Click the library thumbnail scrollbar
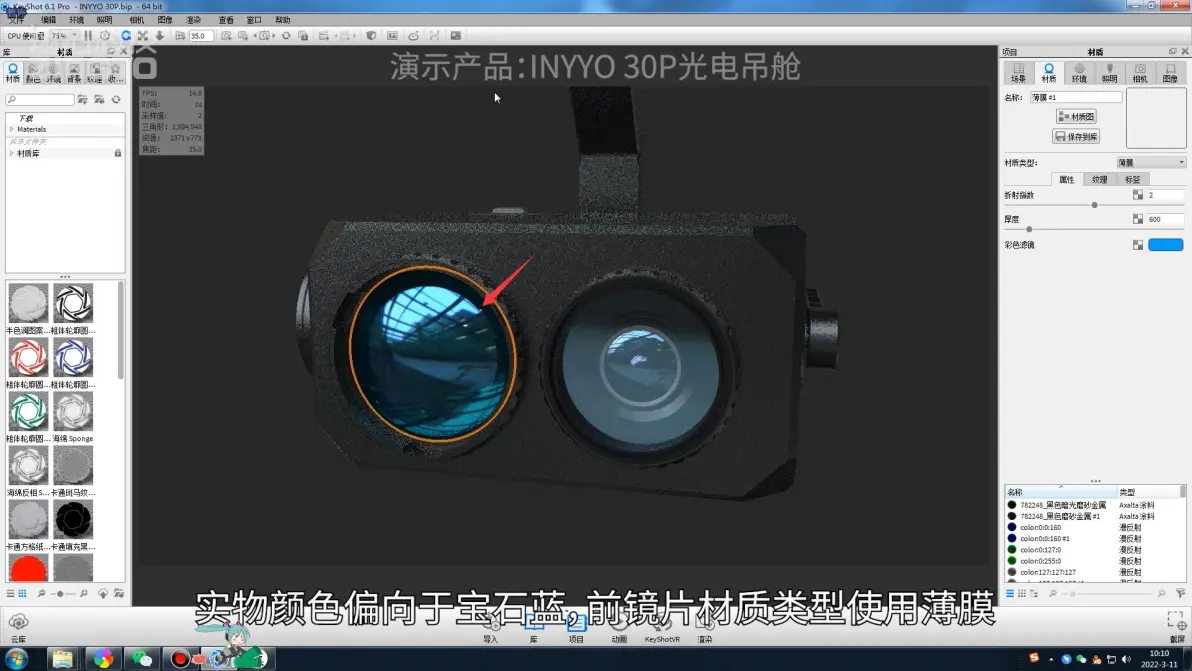 (x=121, y=329)
